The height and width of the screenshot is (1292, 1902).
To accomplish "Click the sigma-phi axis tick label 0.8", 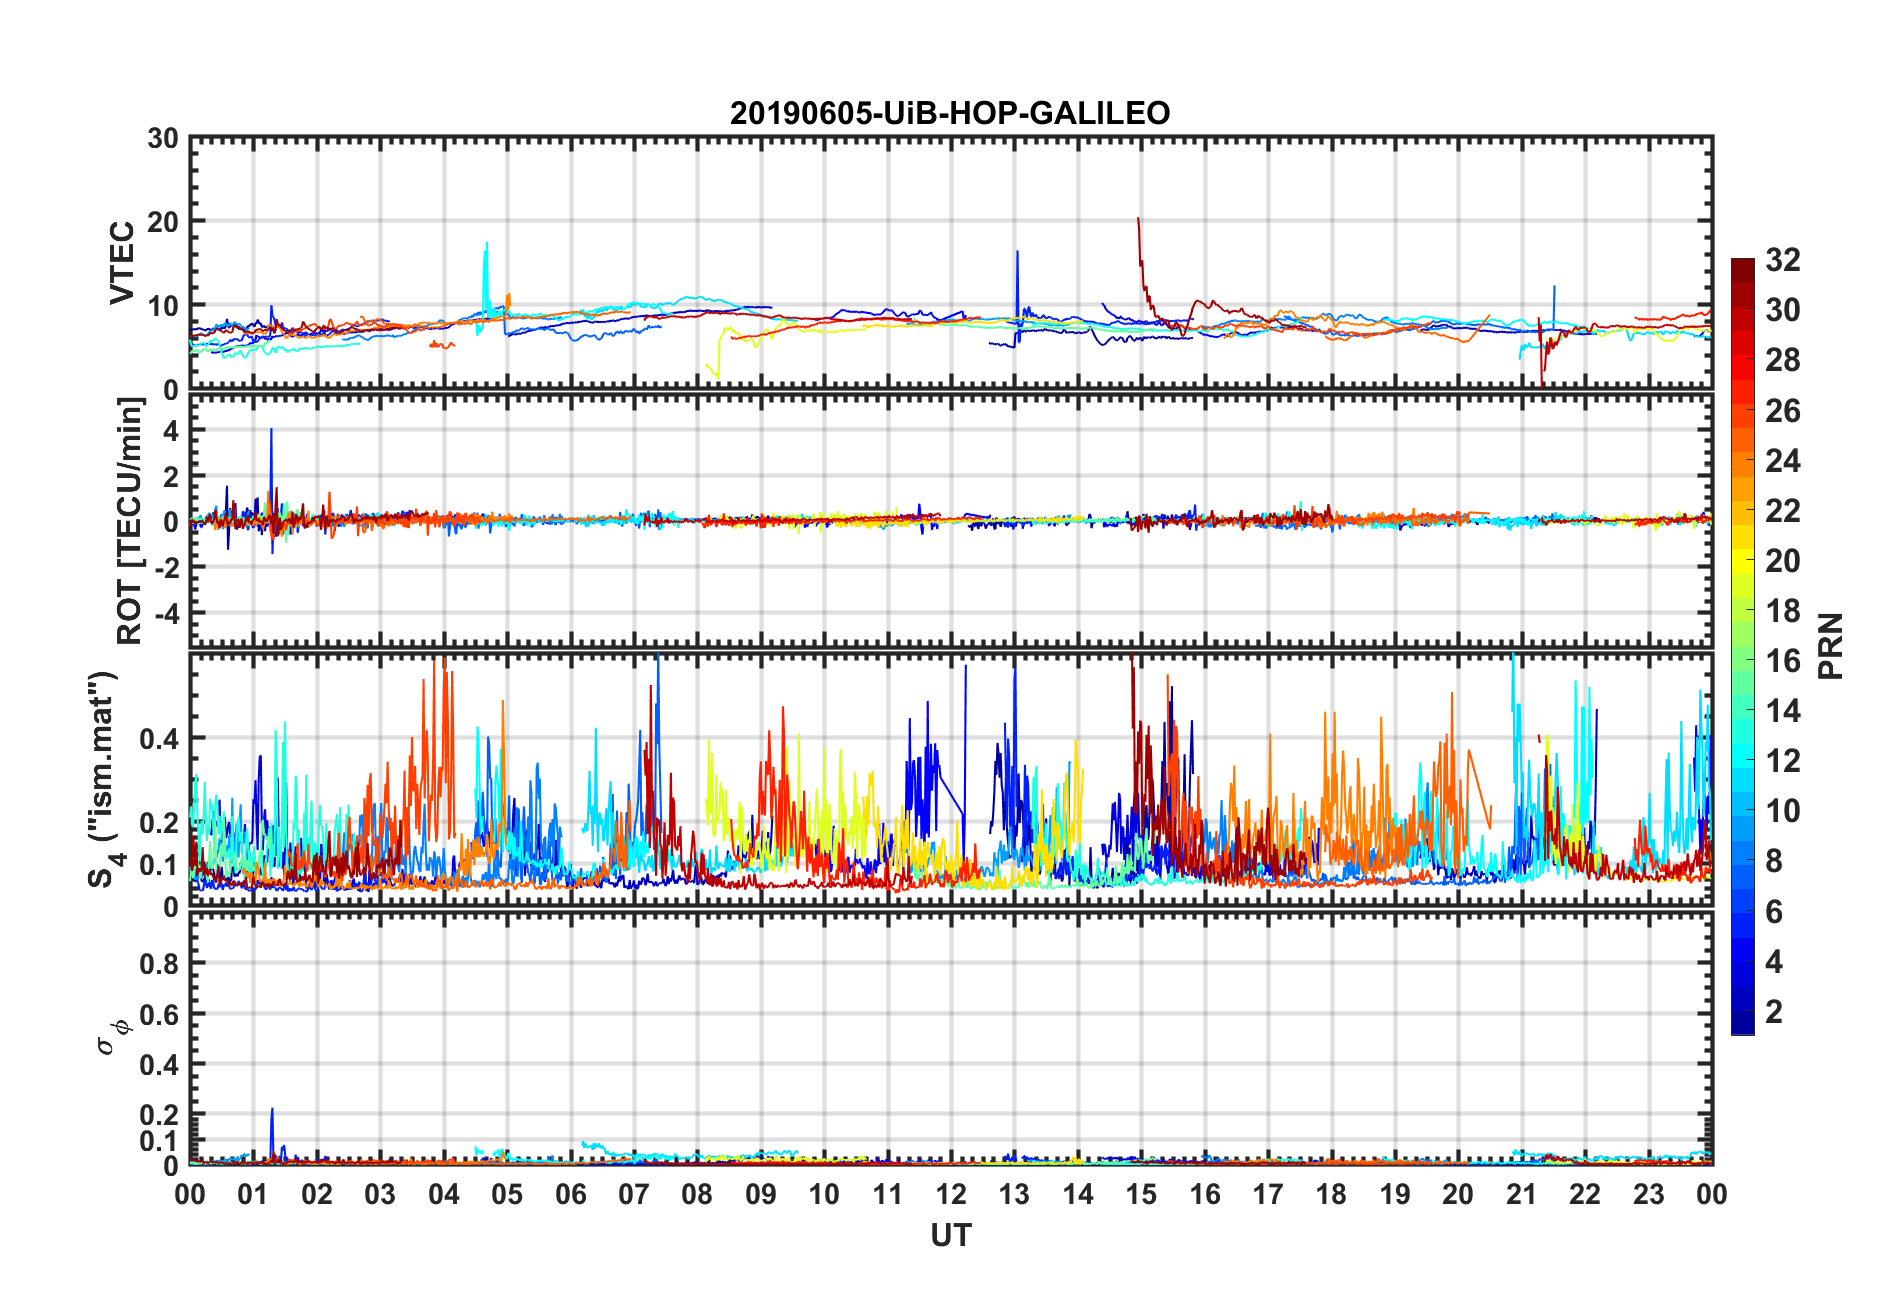I will (x=159, y=964).
